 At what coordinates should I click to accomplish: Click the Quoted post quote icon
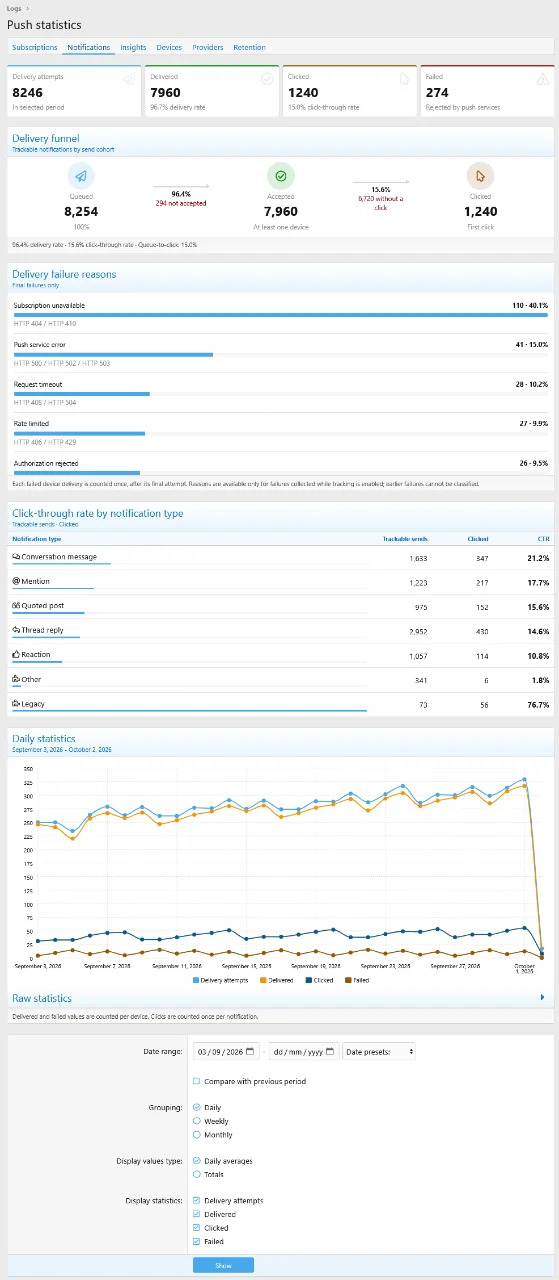click(16, 606)
